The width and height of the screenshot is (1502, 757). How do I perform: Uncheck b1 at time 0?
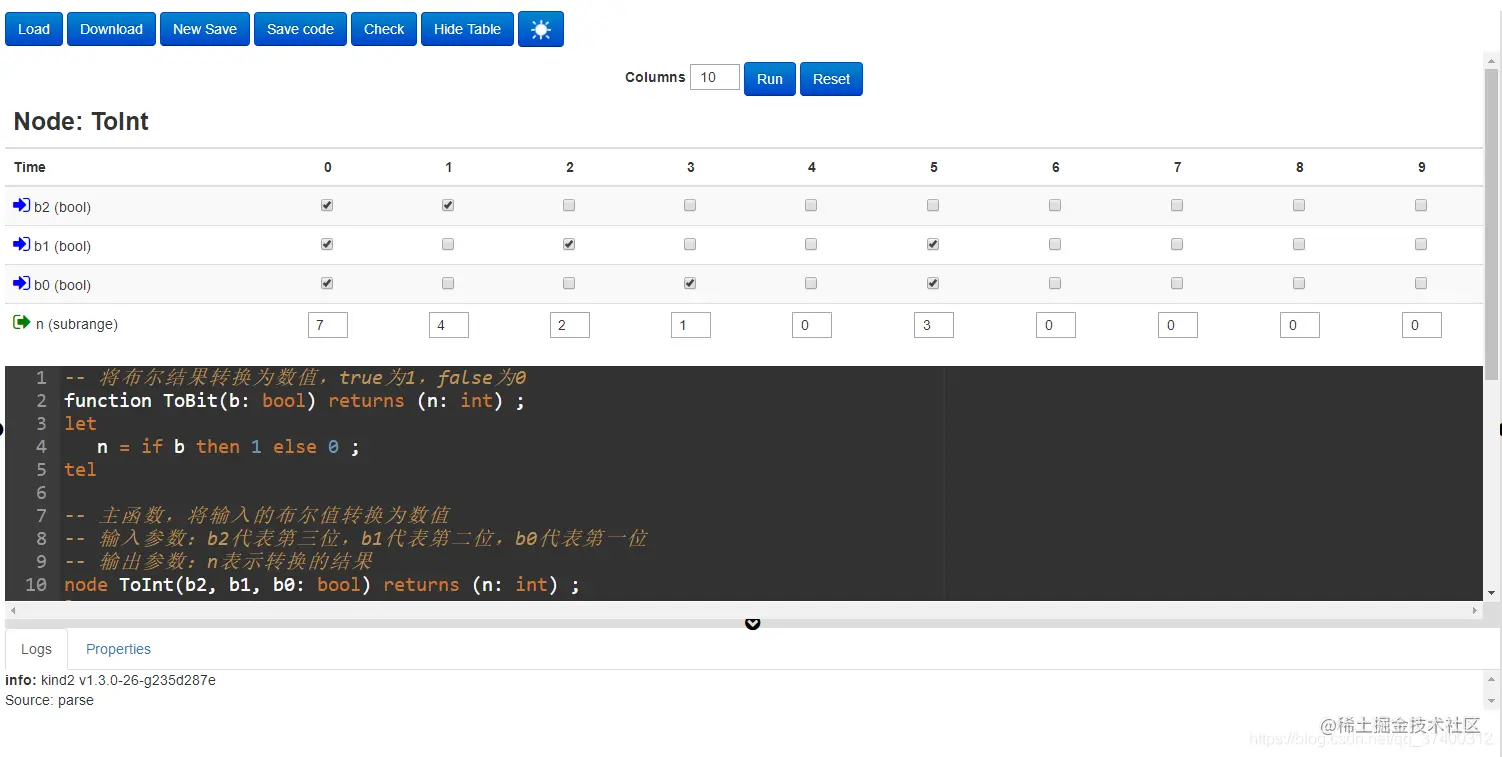[x=327, y=244]
